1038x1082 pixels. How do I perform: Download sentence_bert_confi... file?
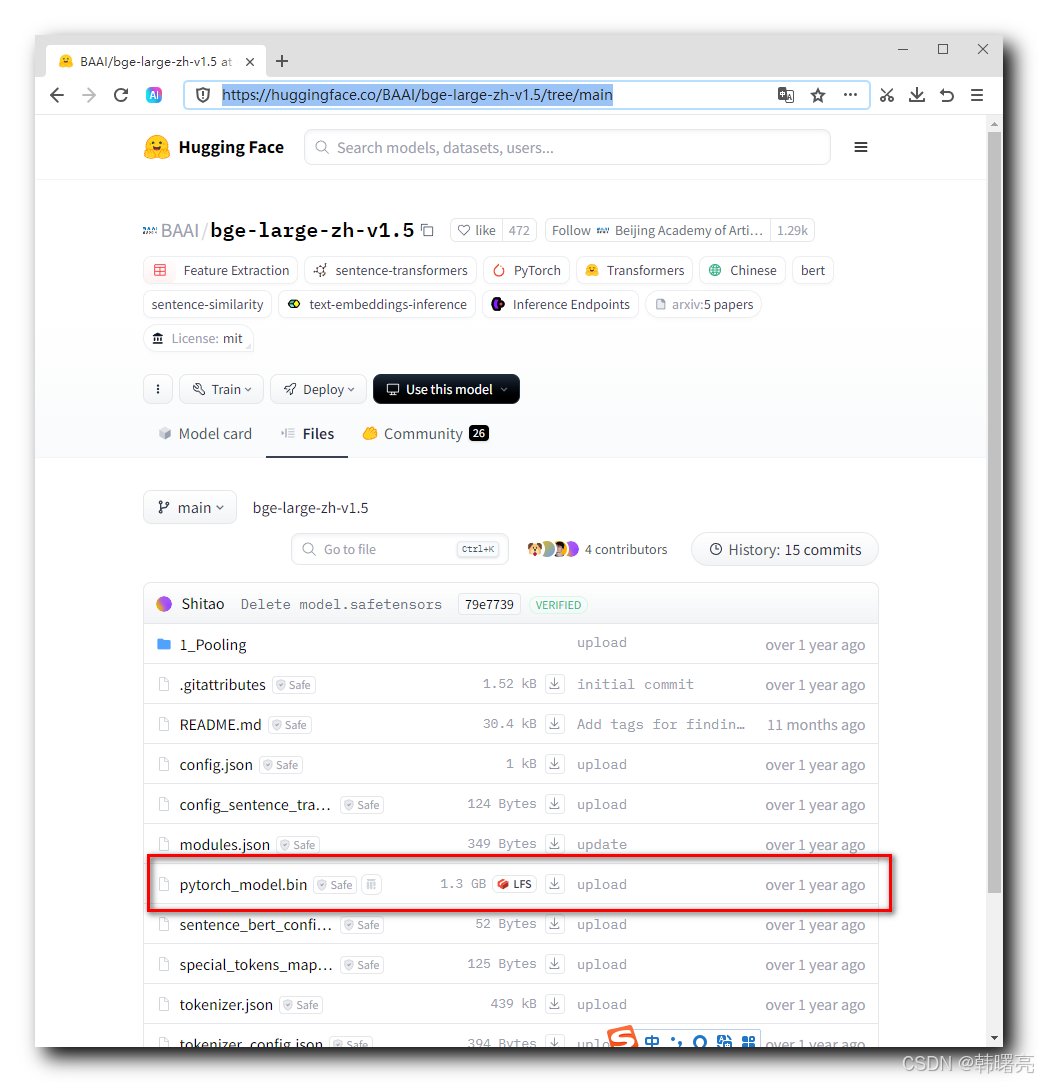[554, 924]
